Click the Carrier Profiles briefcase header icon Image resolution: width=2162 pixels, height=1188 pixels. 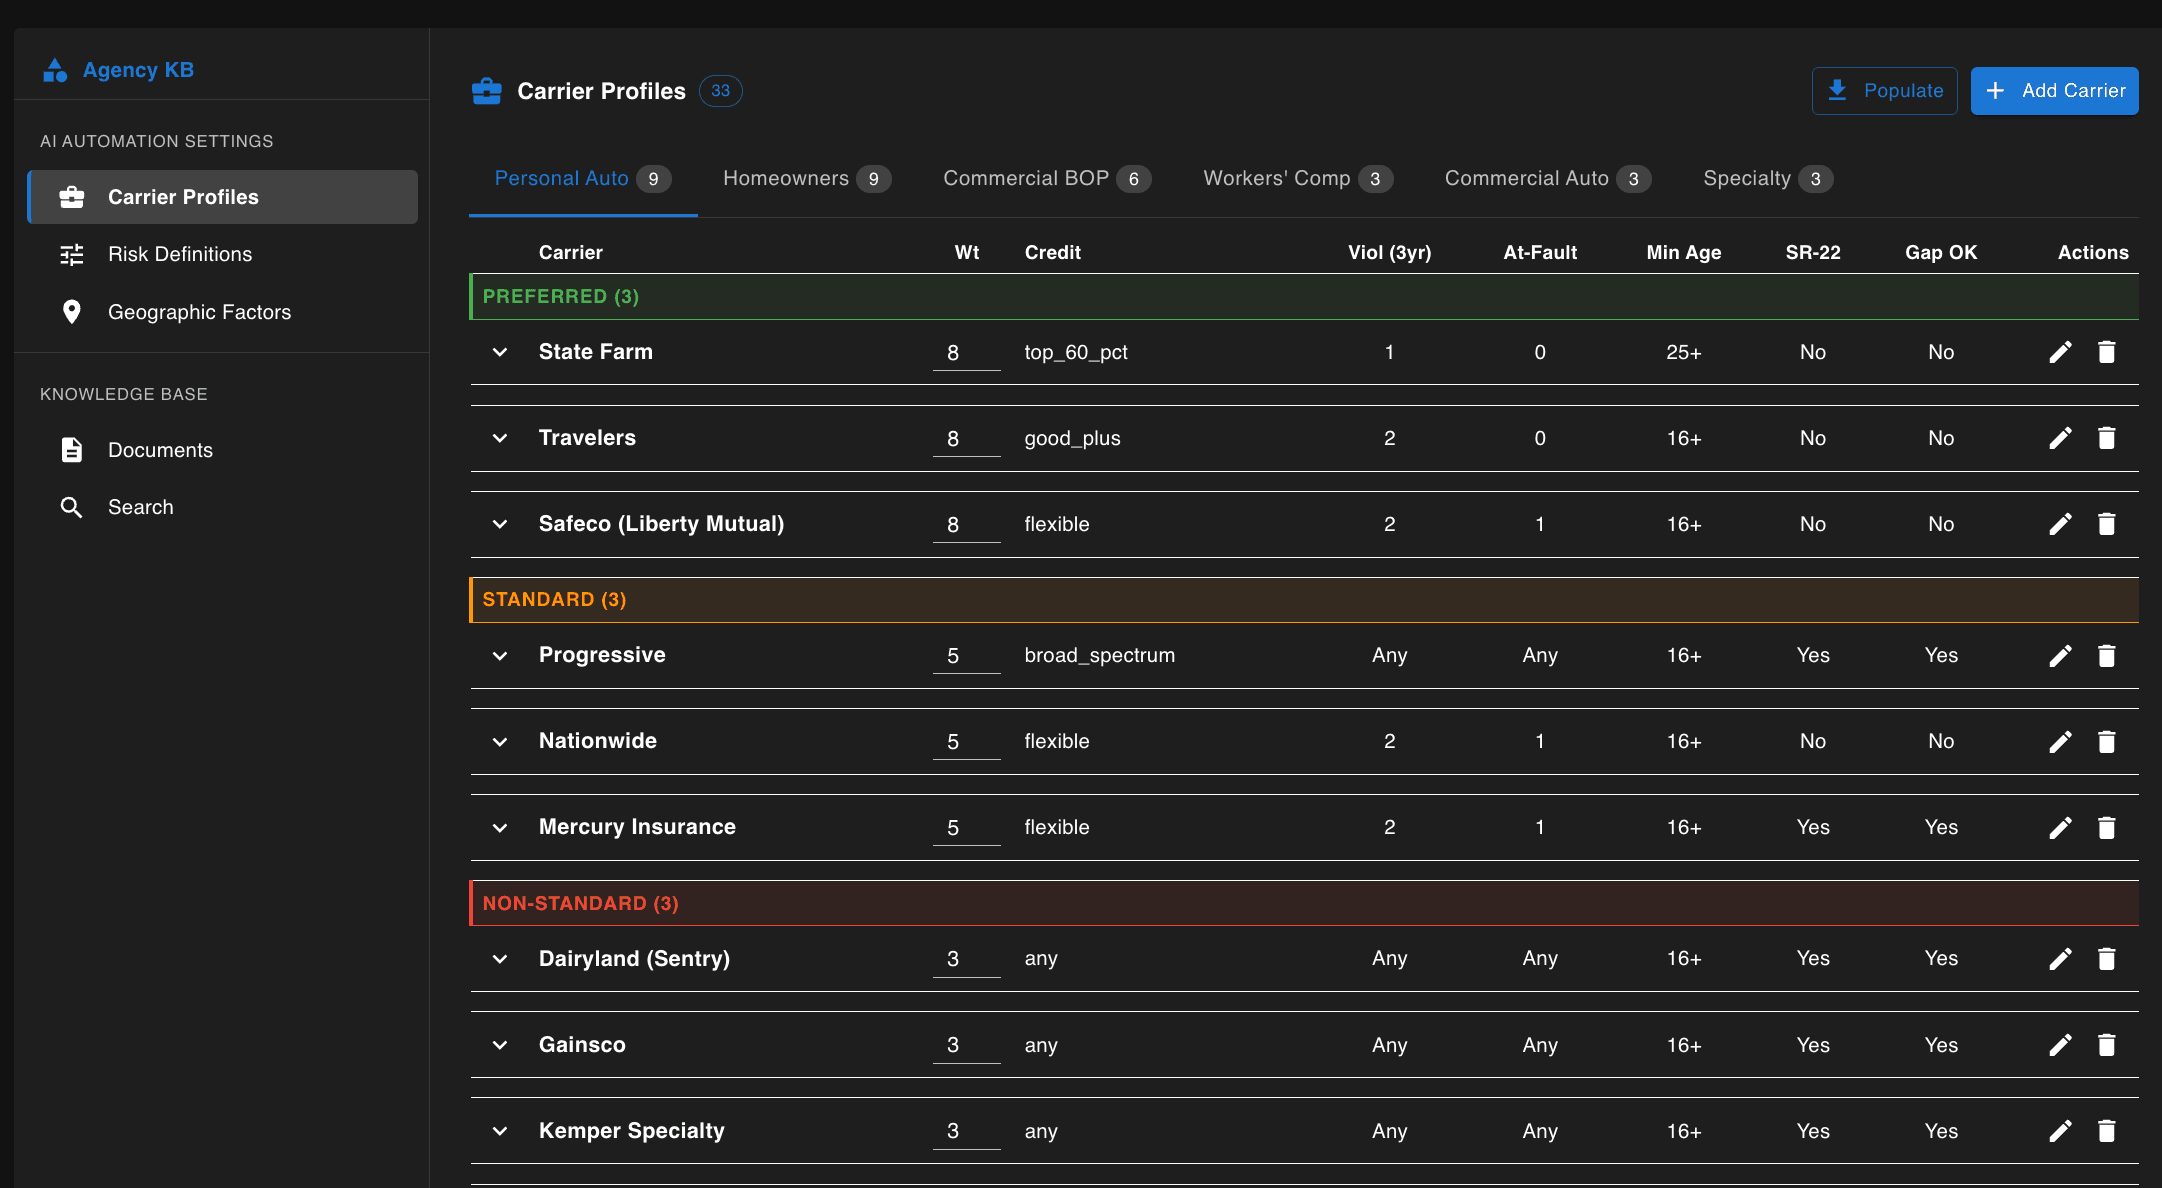487,91
